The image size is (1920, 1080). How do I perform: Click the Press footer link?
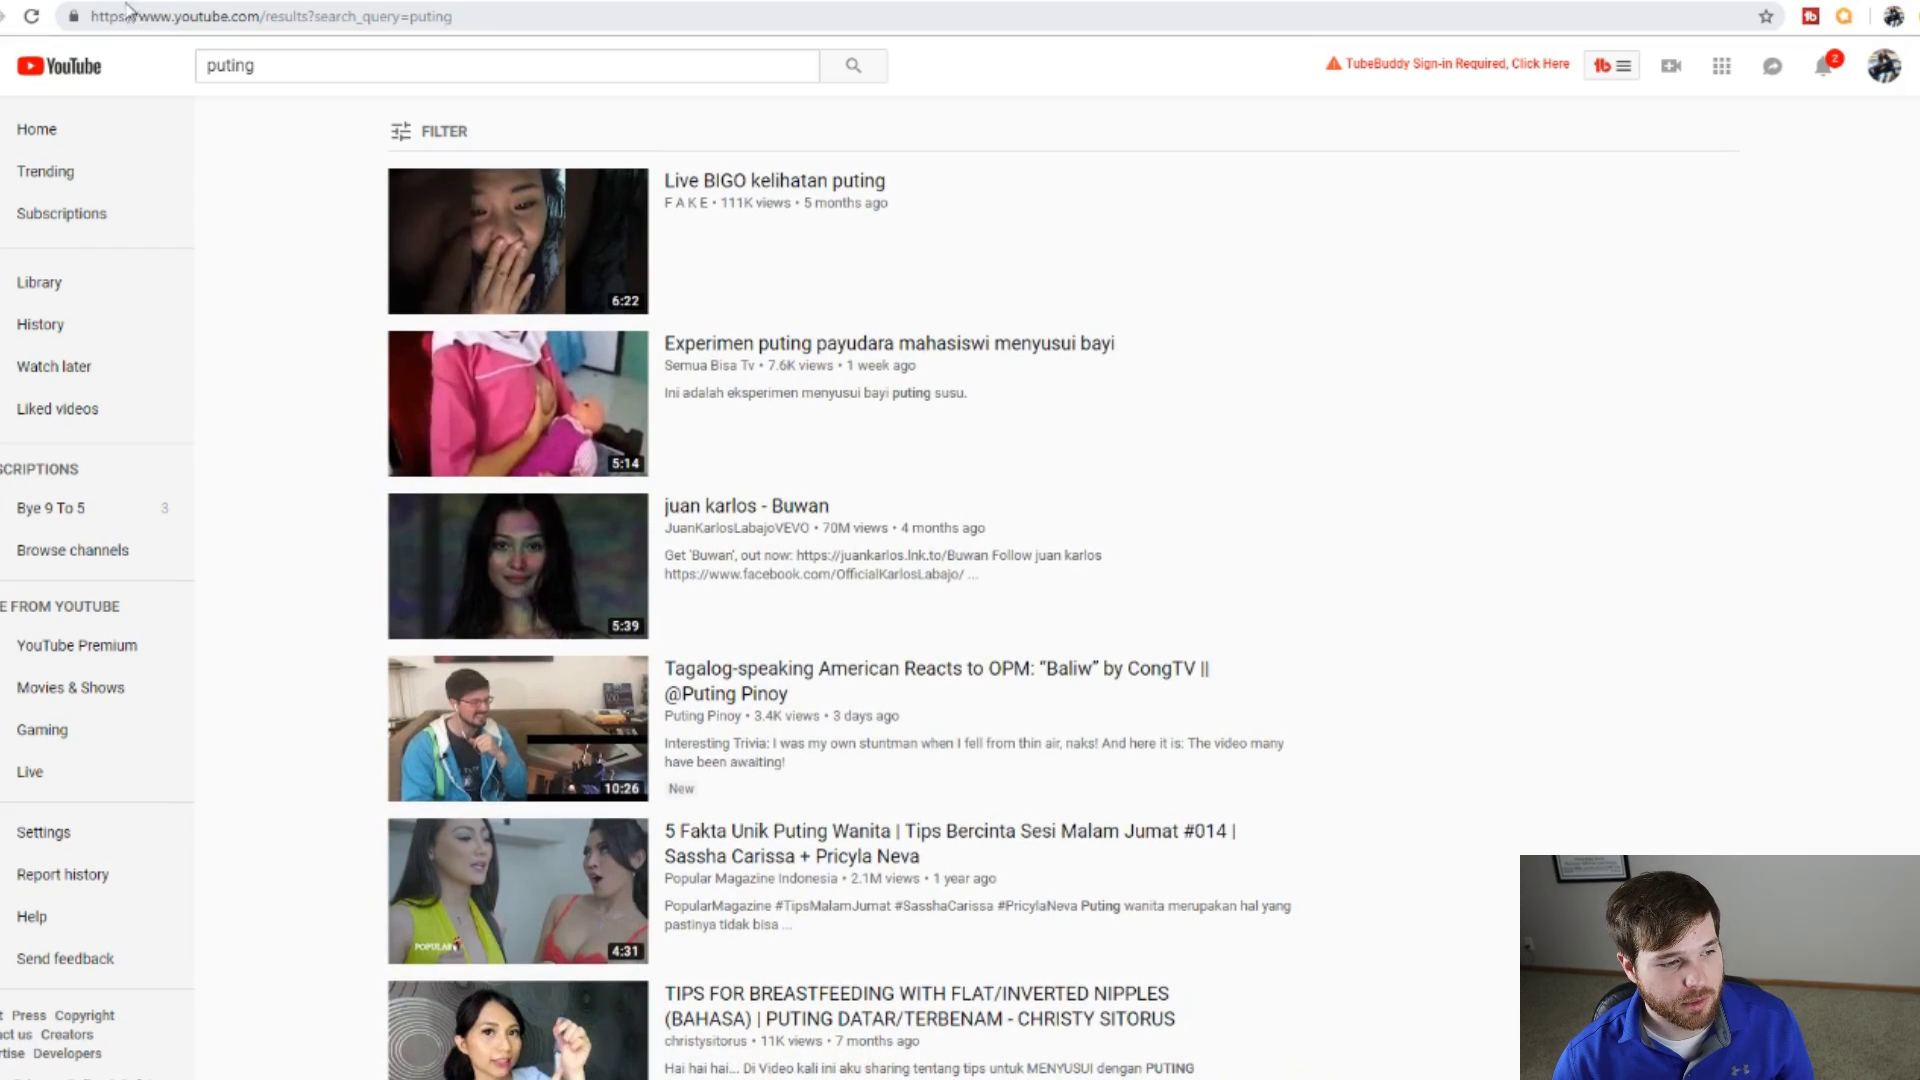pyautogui.click(x=29, y=1015)
